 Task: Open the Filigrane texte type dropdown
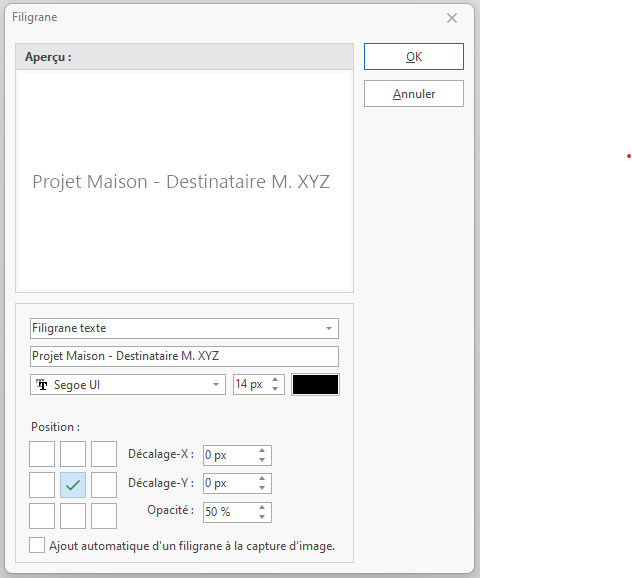184,328
